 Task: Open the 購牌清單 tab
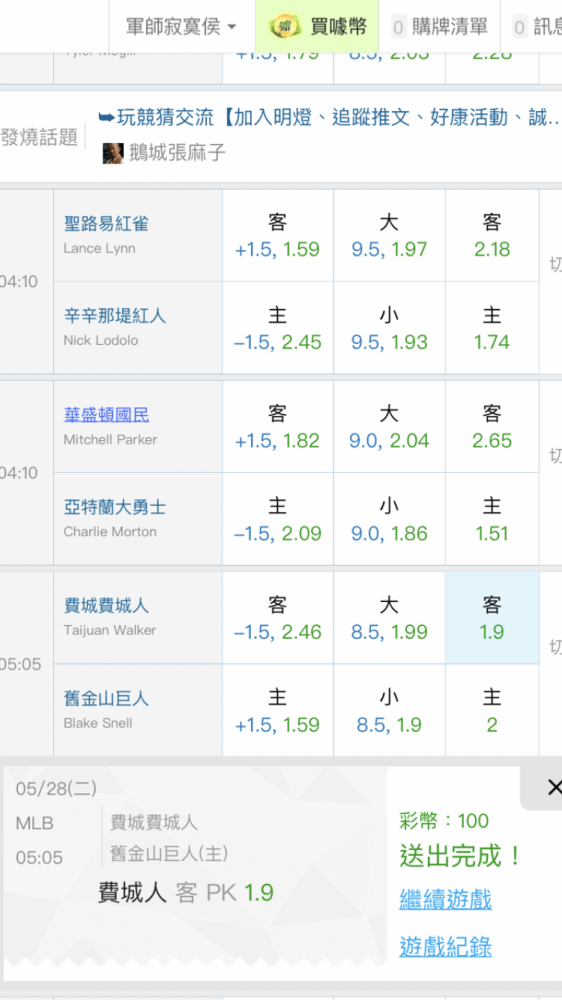pyautogui.click(x=440, y=26)
